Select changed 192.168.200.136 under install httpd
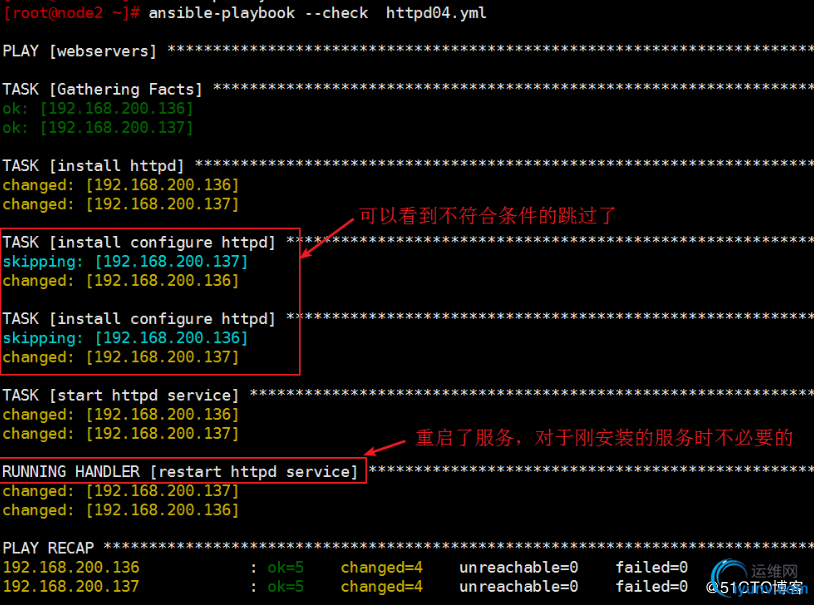This screenshot has width=814, height=605. [x=121, y=185]
